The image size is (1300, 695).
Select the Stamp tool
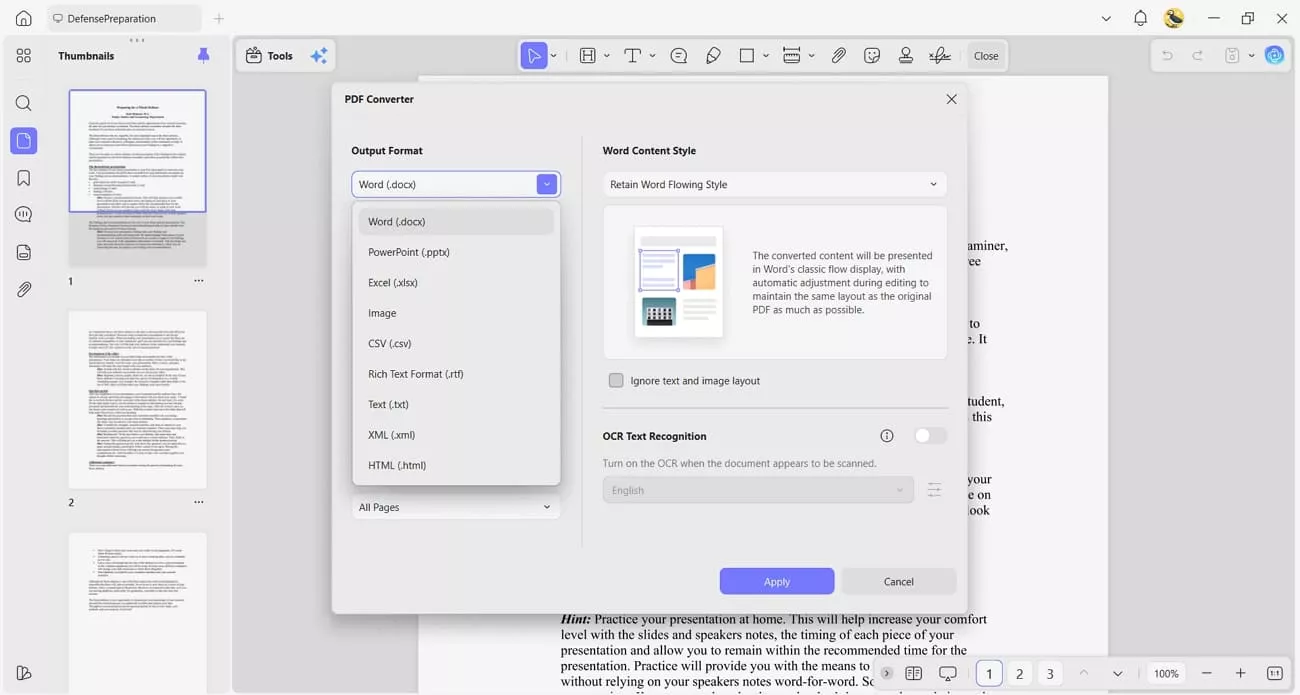point(906,55)
